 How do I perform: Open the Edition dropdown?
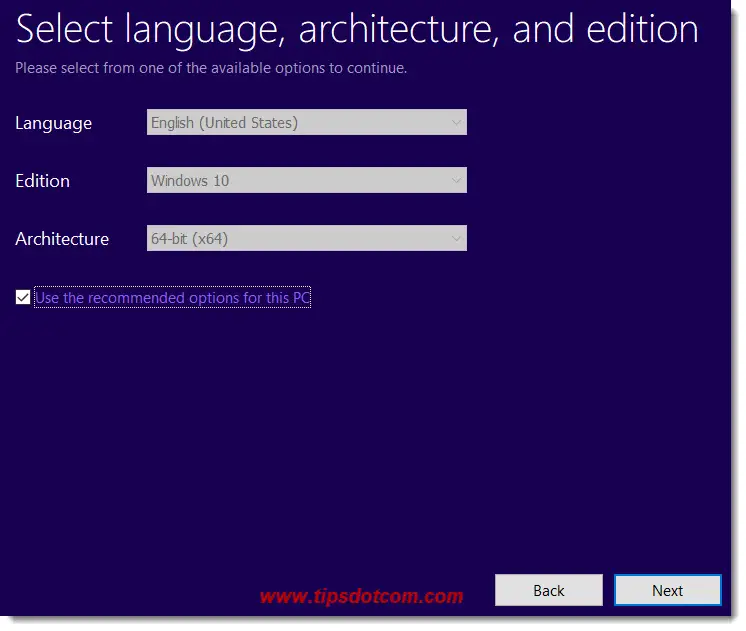click(x=306, y=181)
